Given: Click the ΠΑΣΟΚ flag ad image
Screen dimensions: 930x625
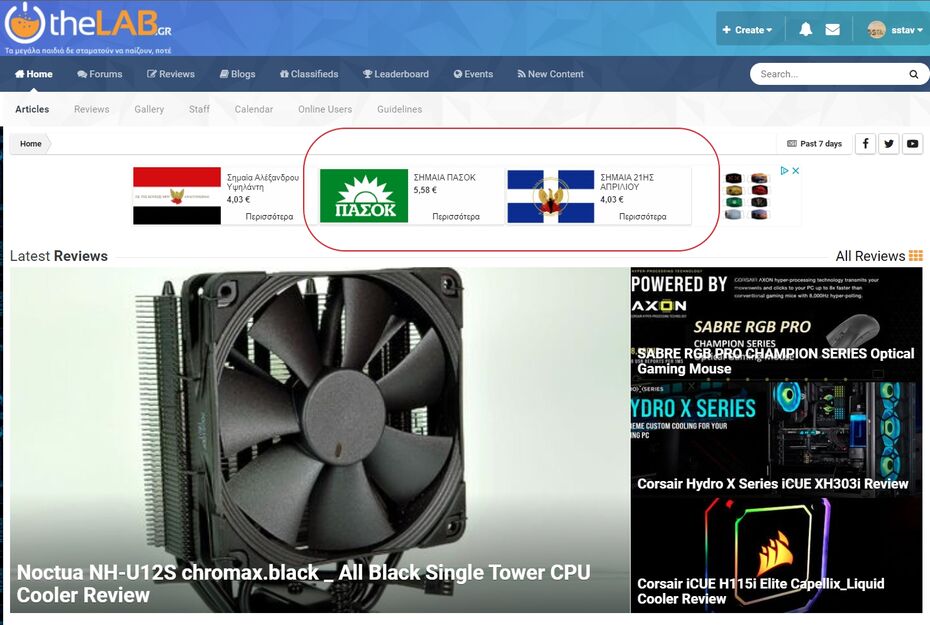Looking at the screenshot, I should click(364, 196).
